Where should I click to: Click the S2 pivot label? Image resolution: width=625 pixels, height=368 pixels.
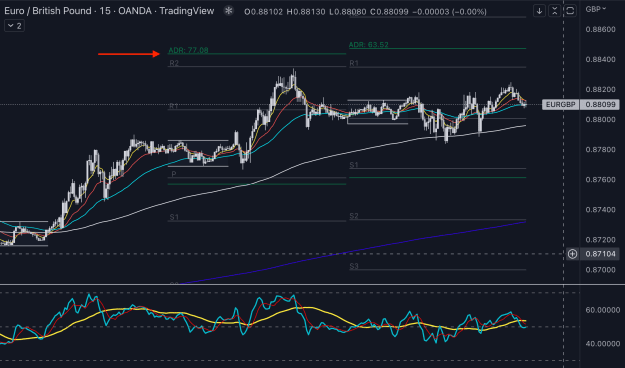[354, 216]
